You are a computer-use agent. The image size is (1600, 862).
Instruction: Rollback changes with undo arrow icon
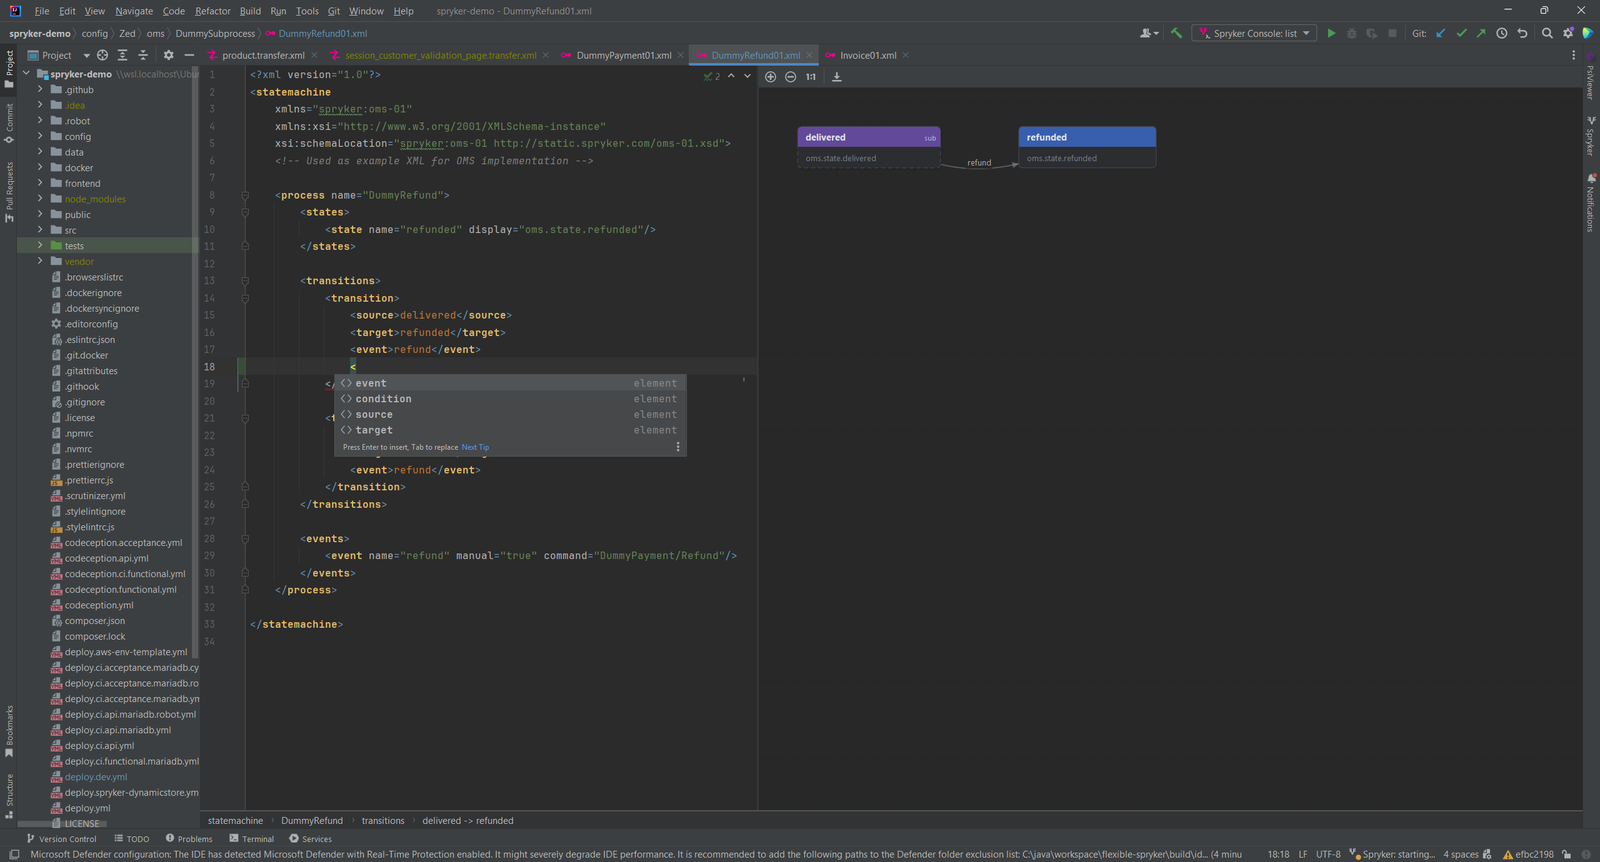(x=1522, y=33)
